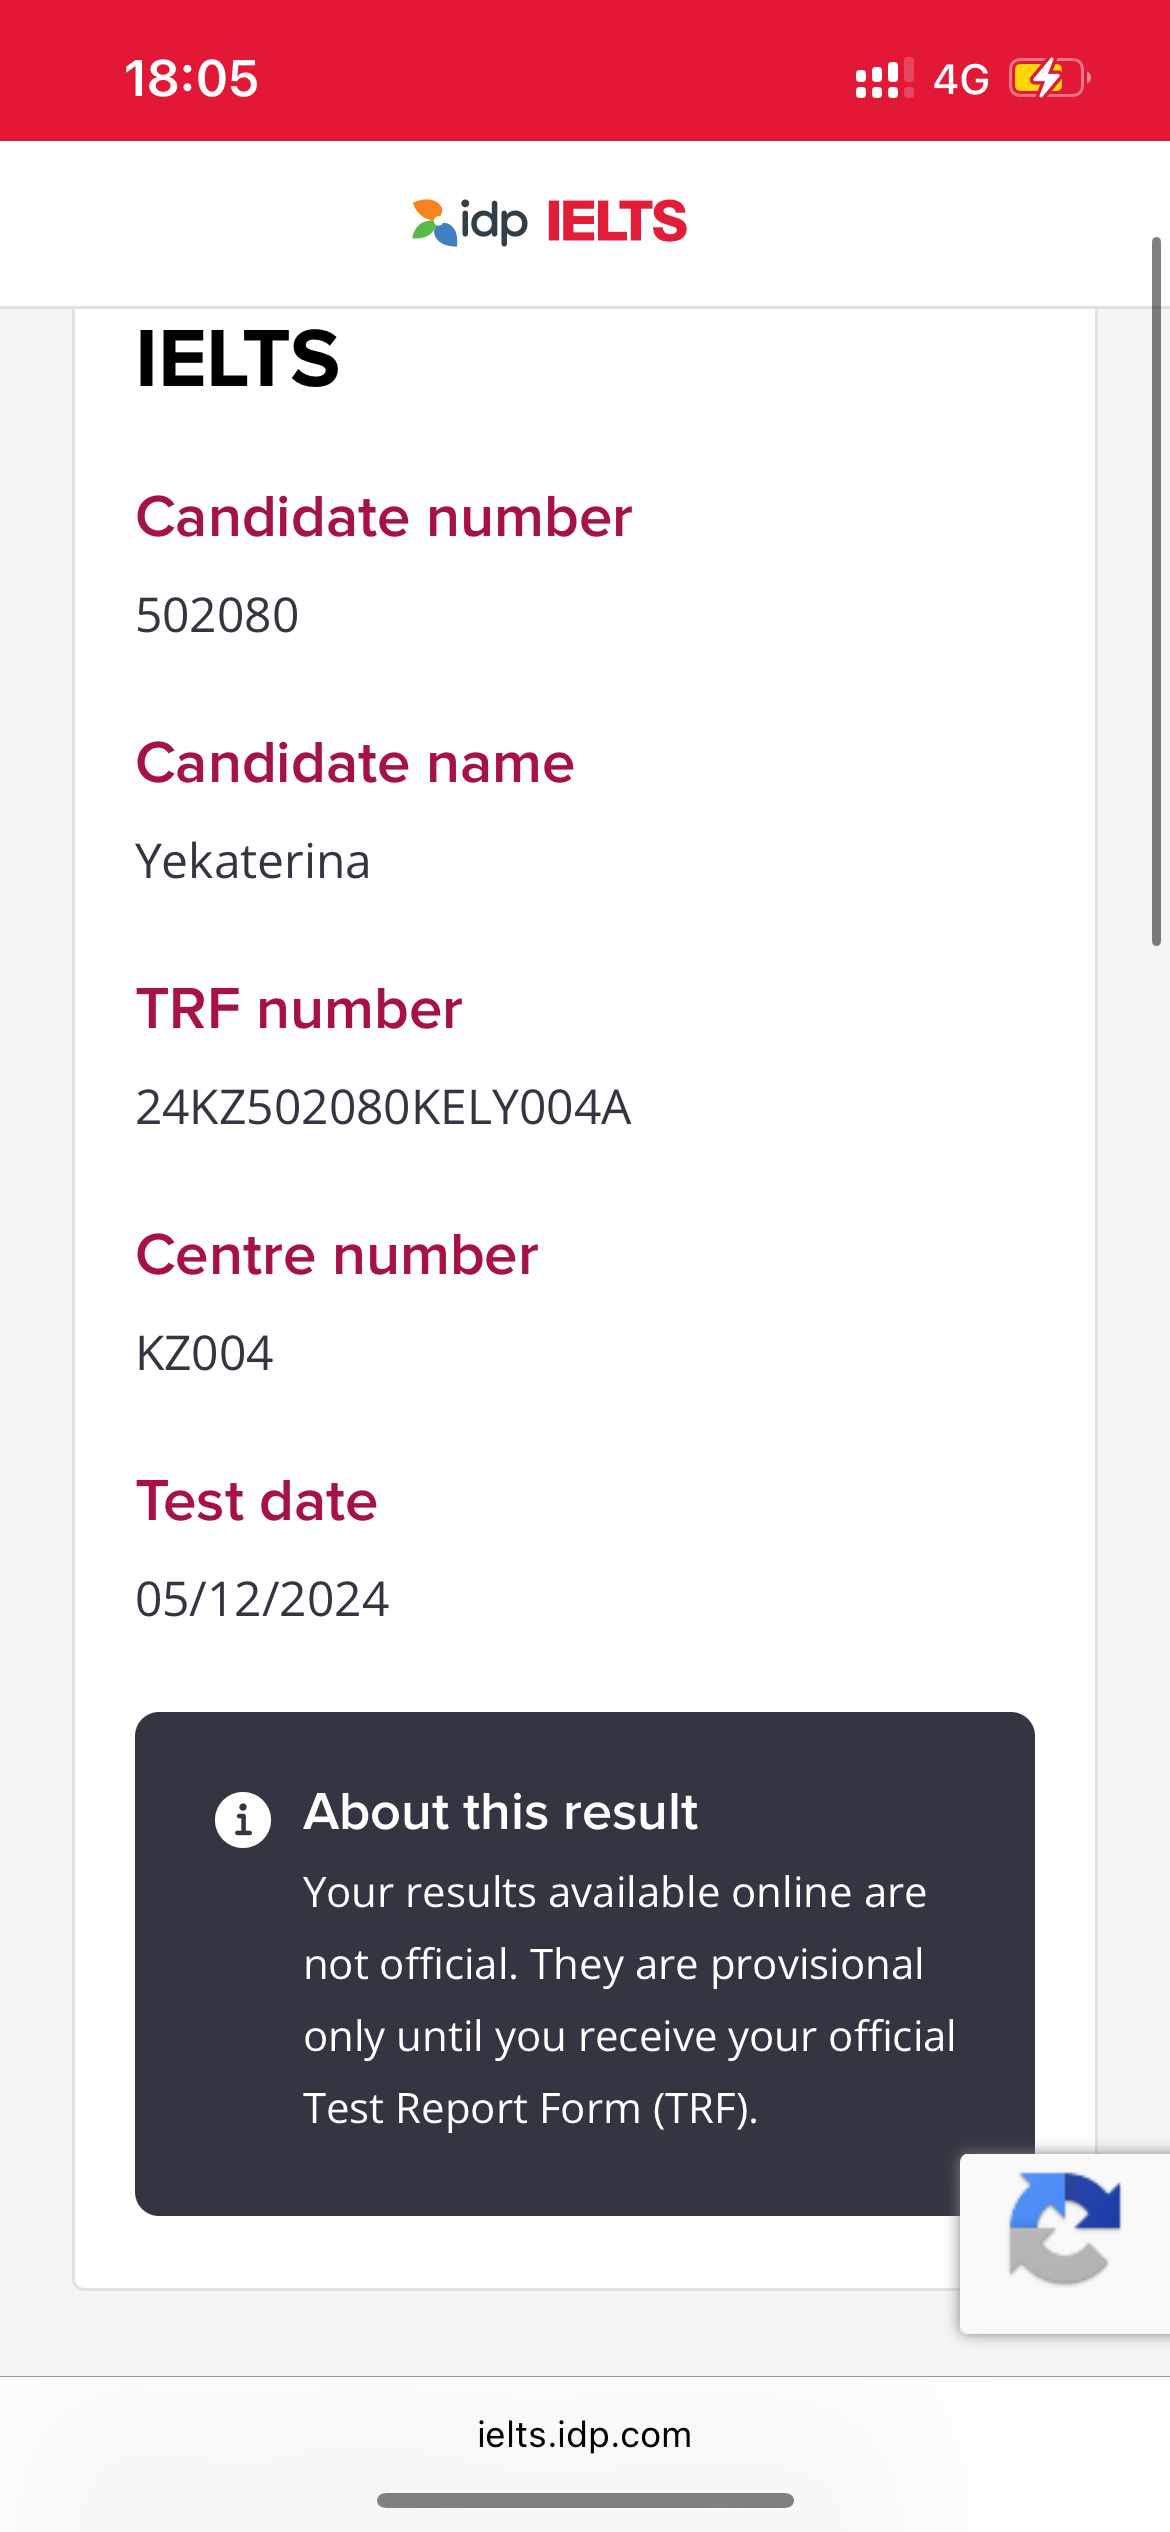Tap the provisional results notice text
The image size is (1170, 2532).
coord(629,2000)
